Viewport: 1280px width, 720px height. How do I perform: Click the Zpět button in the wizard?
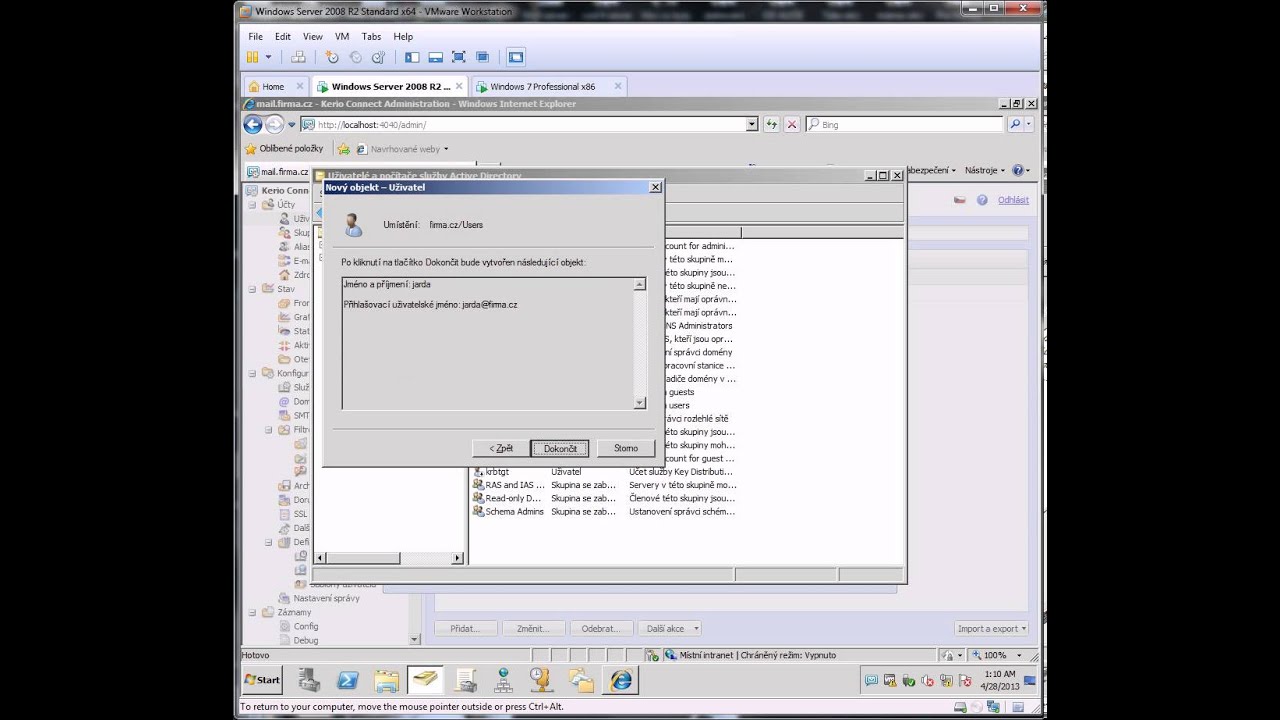point(501,448)
